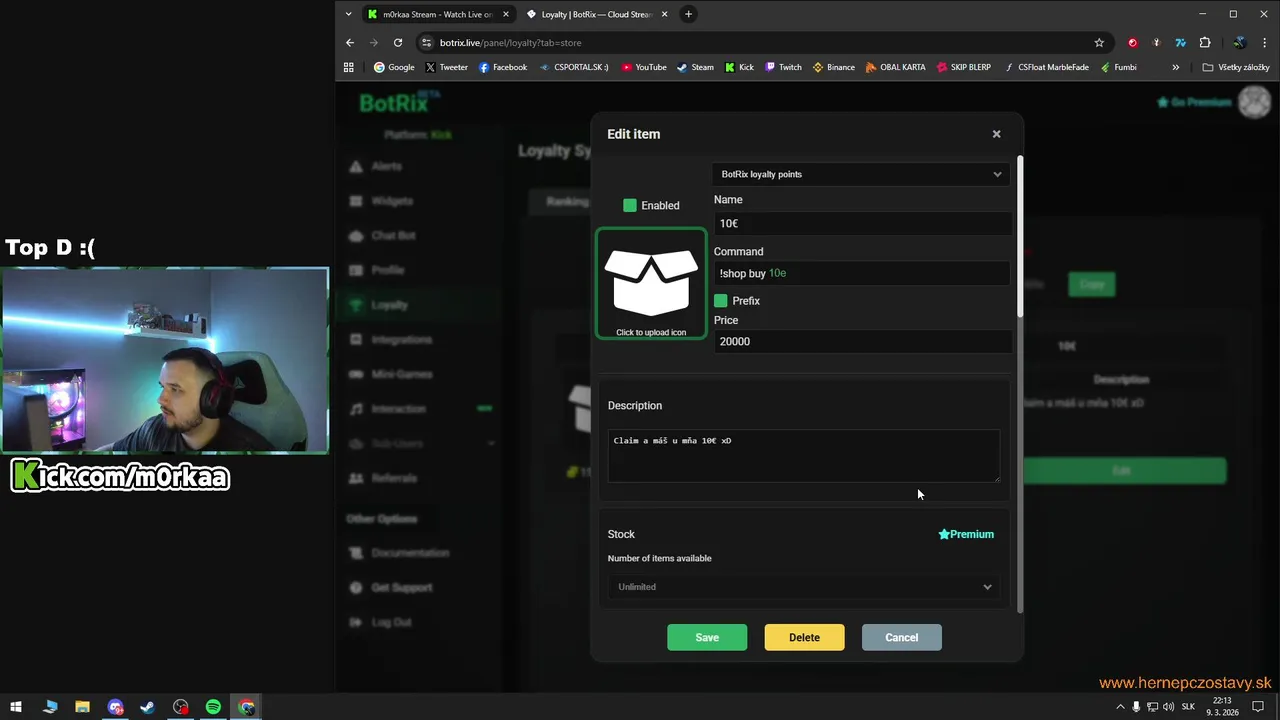Click the Price field showing 20000
1280x720 pixels.
(862, 342)
